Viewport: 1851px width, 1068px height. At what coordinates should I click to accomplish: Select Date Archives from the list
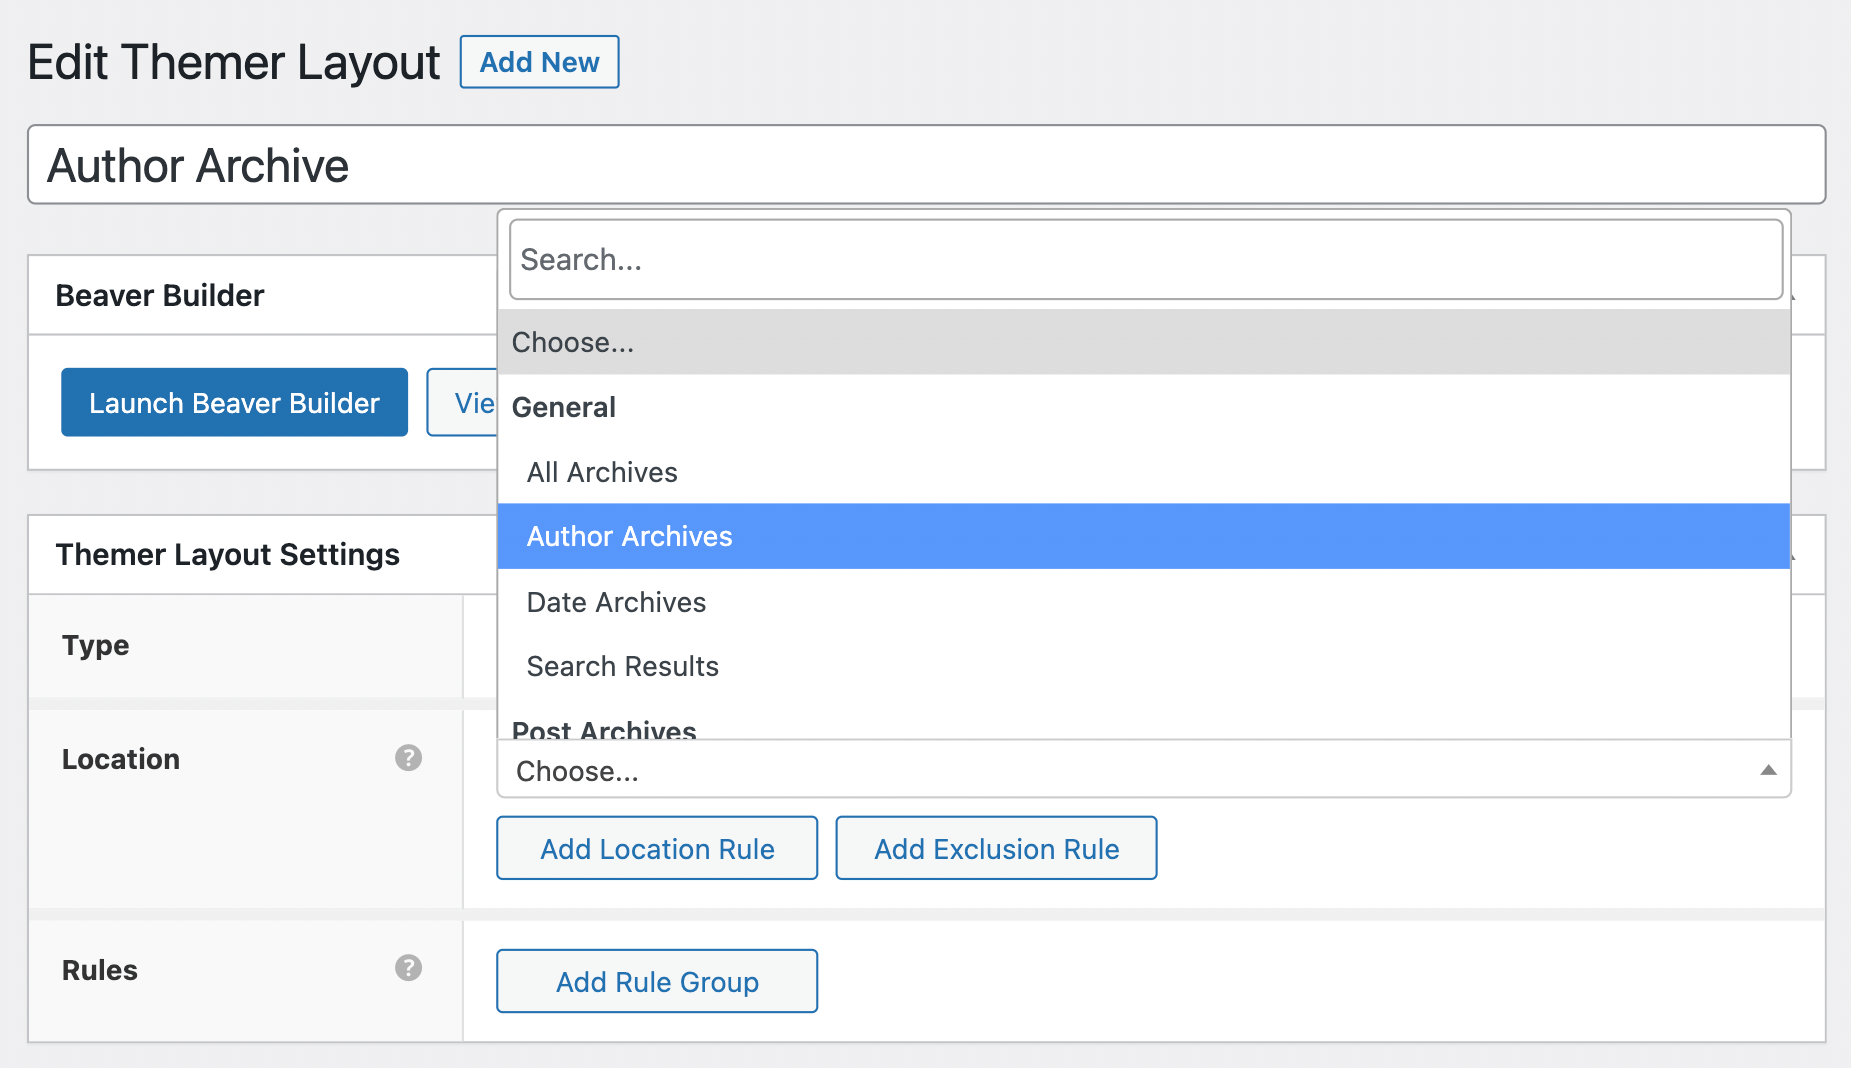click(616, 602)
